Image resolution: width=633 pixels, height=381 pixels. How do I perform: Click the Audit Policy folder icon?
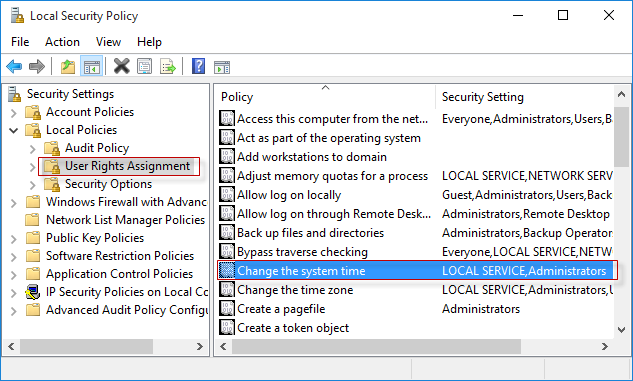52,148
